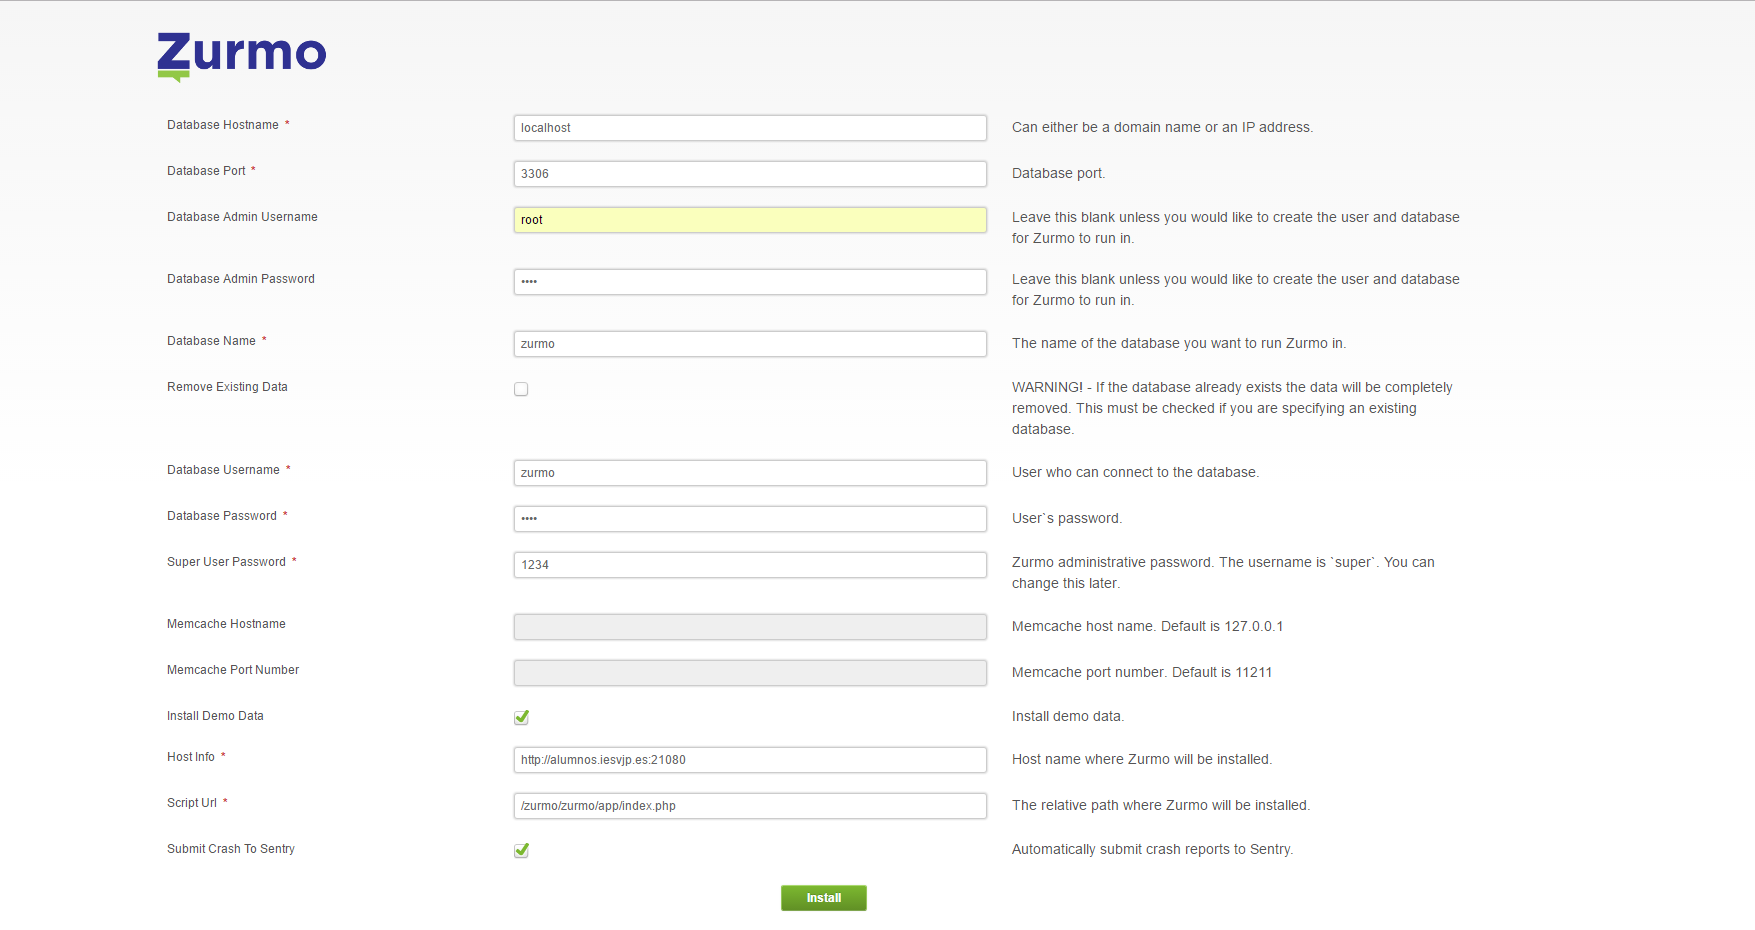Click the Install Demo Data label
The height and width of the screenshot is (930, 1755).
coord(215,716)
